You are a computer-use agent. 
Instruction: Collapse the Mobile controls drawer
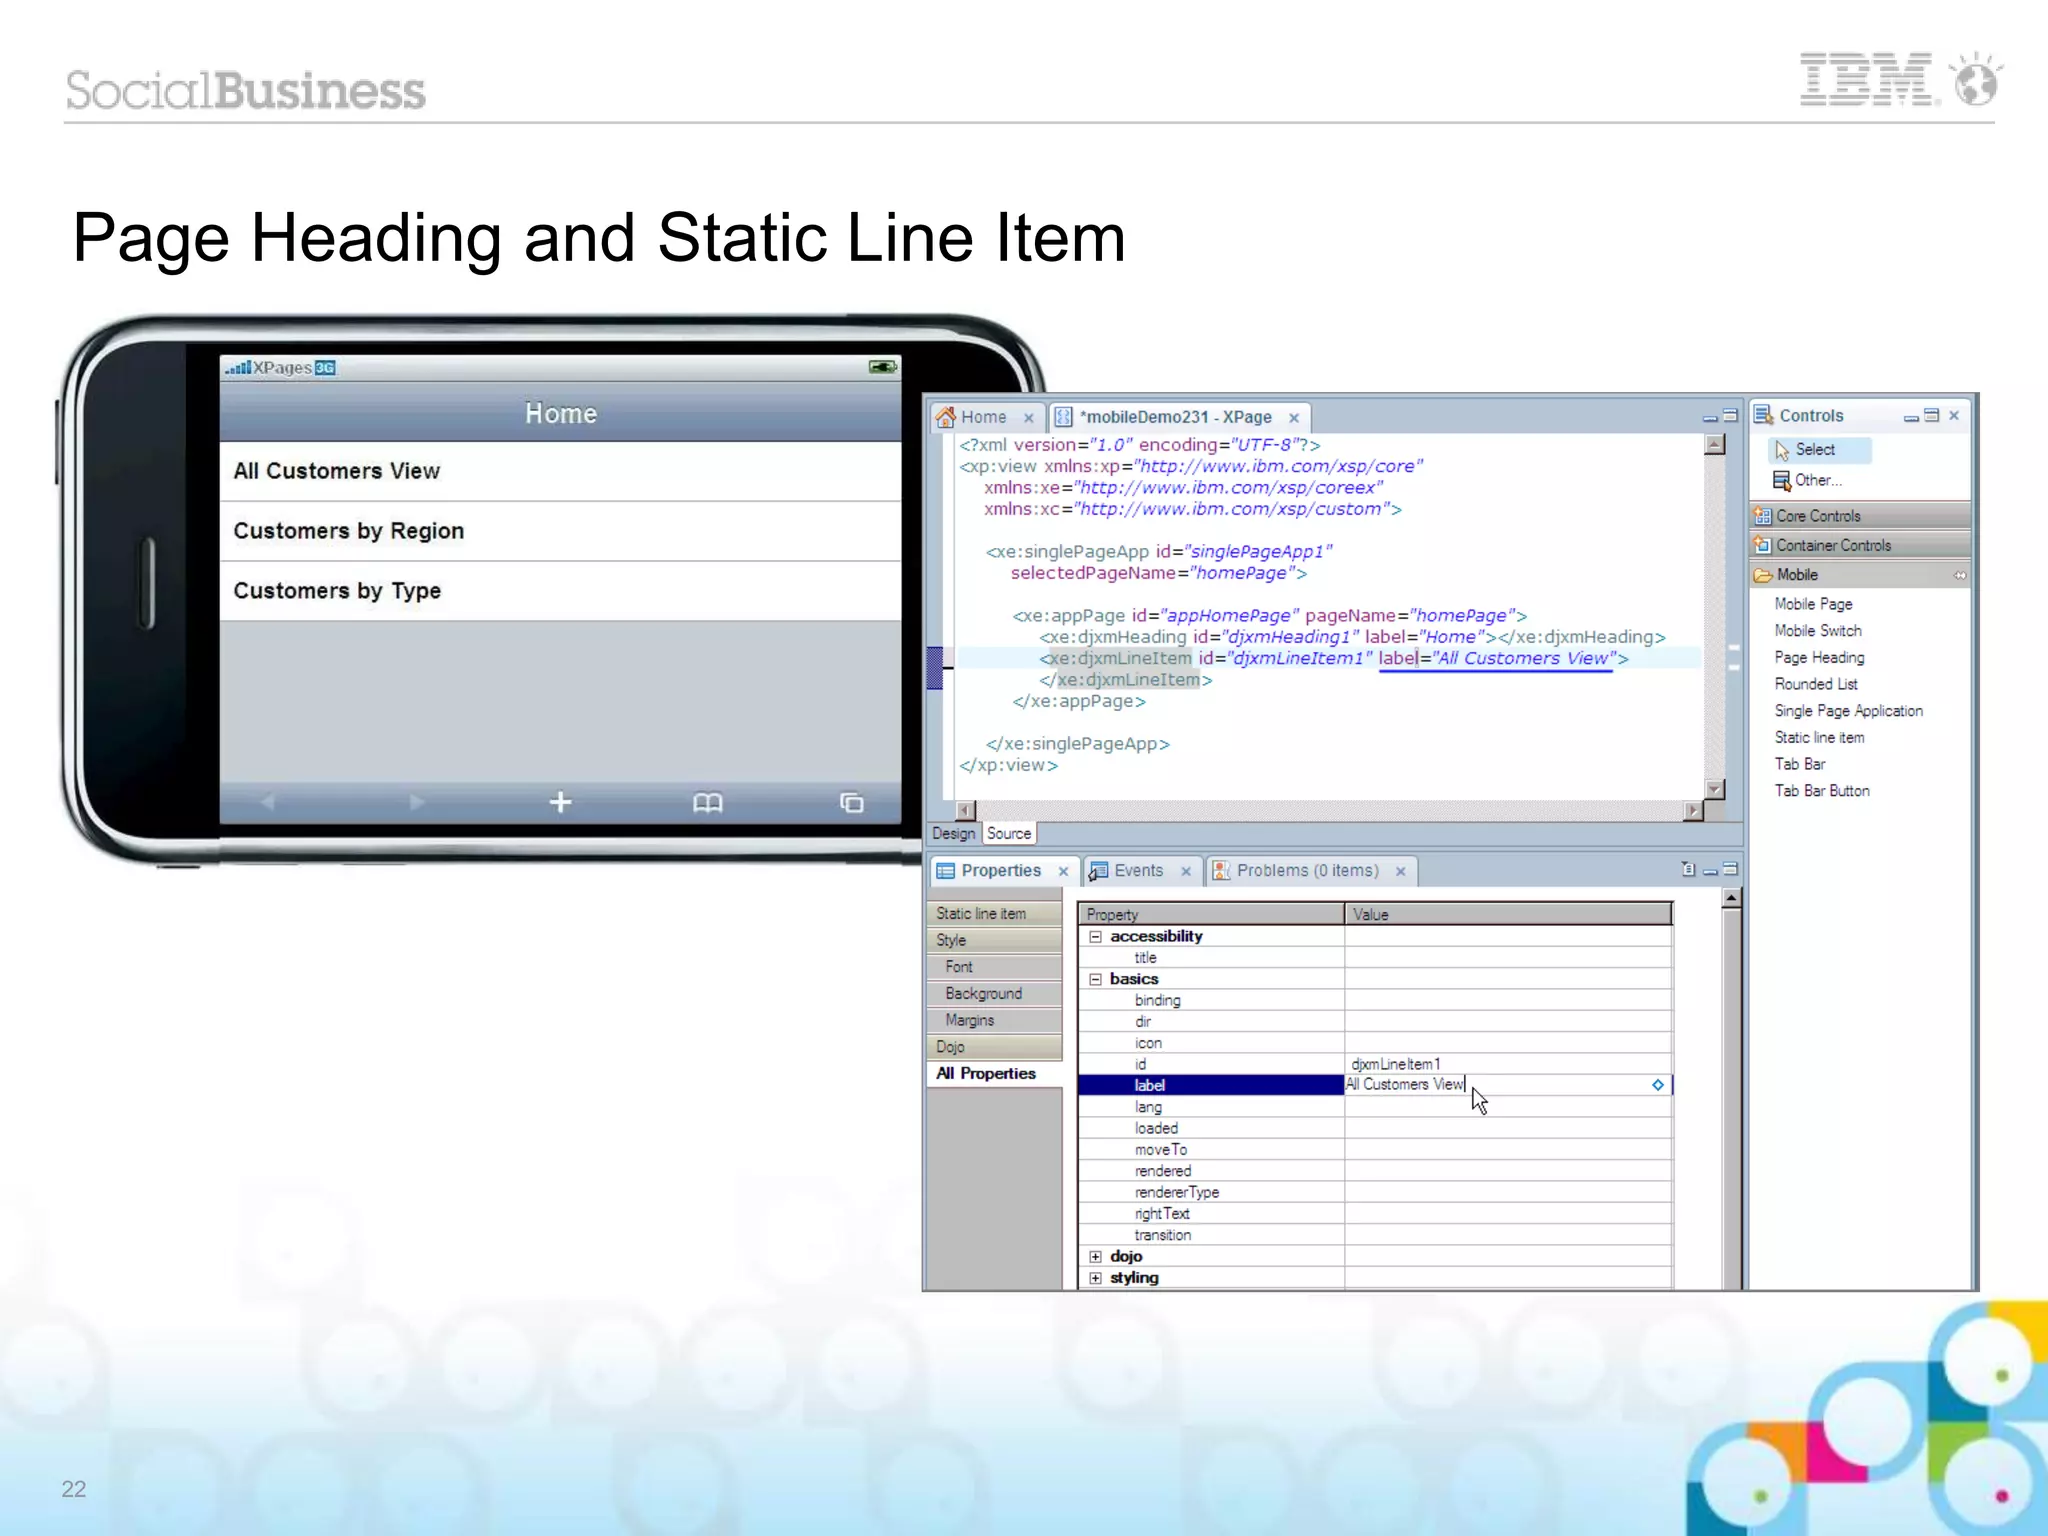[1860, 575]
